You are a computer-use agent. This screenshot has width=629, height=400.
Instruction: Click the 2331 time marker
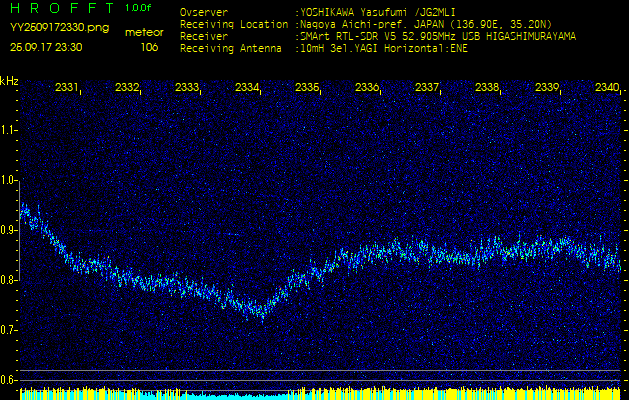click(x=67, y=88)
